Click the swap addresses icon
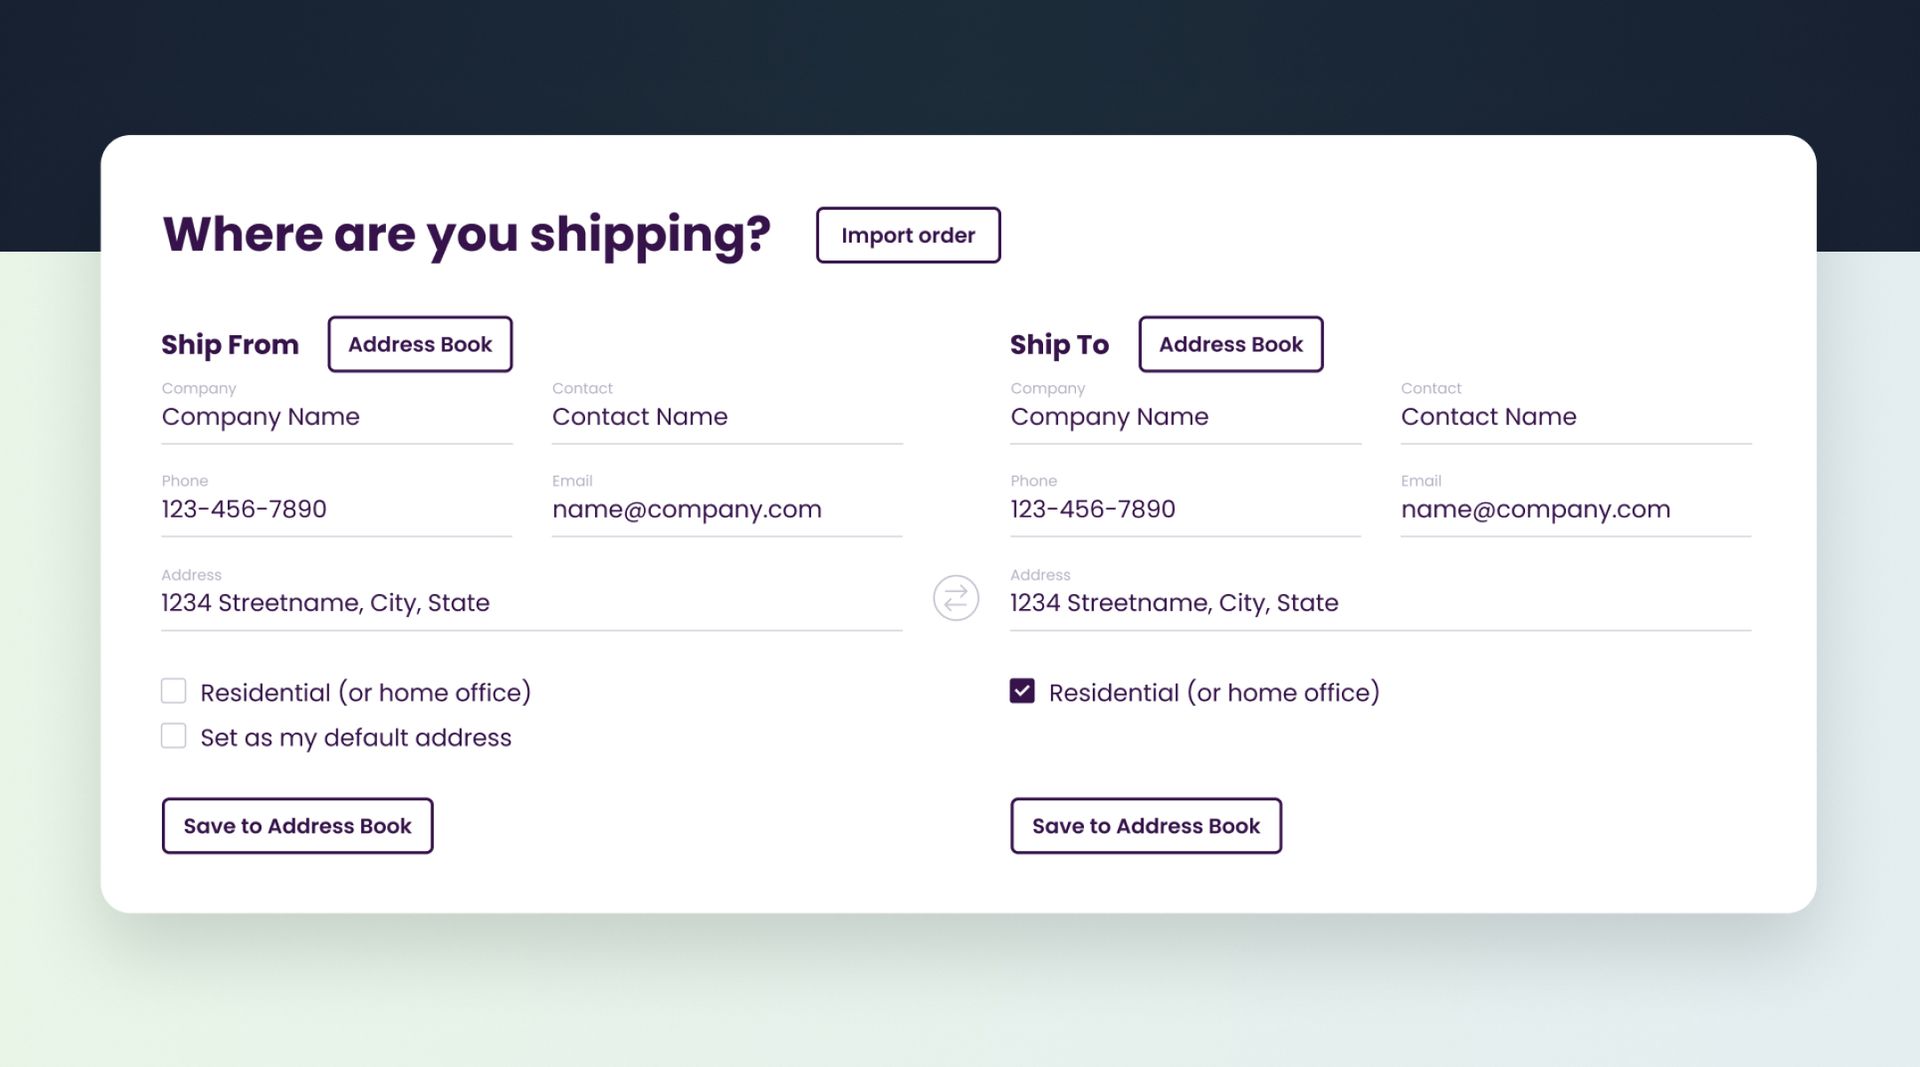 tap(955, 598)
